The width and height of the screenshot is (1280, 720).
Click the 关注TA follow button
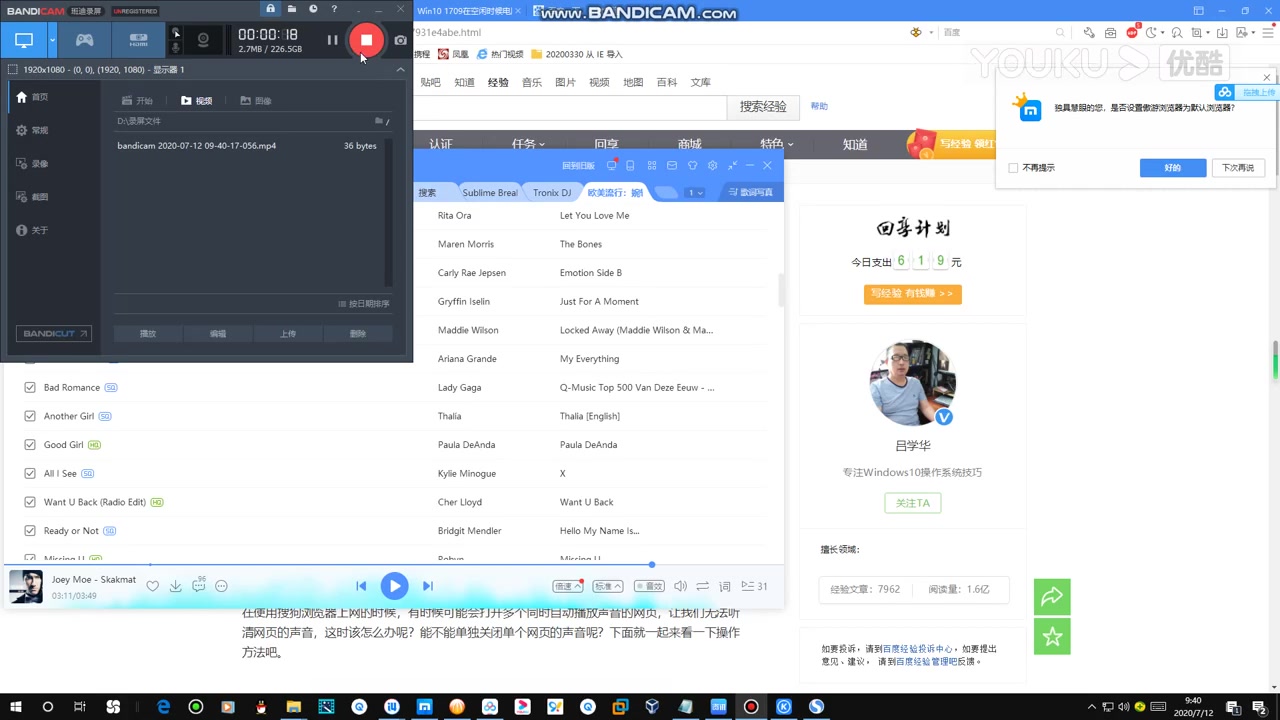coord(912,503)
